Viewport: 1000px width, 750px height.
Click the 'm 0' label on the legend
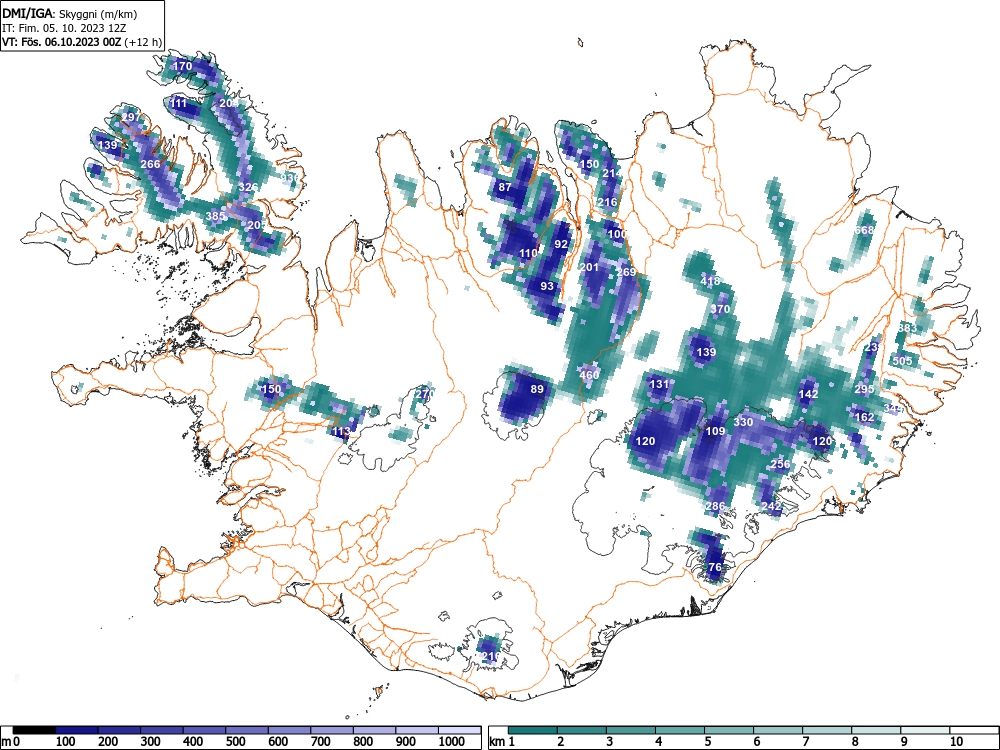tap(11, 741)
